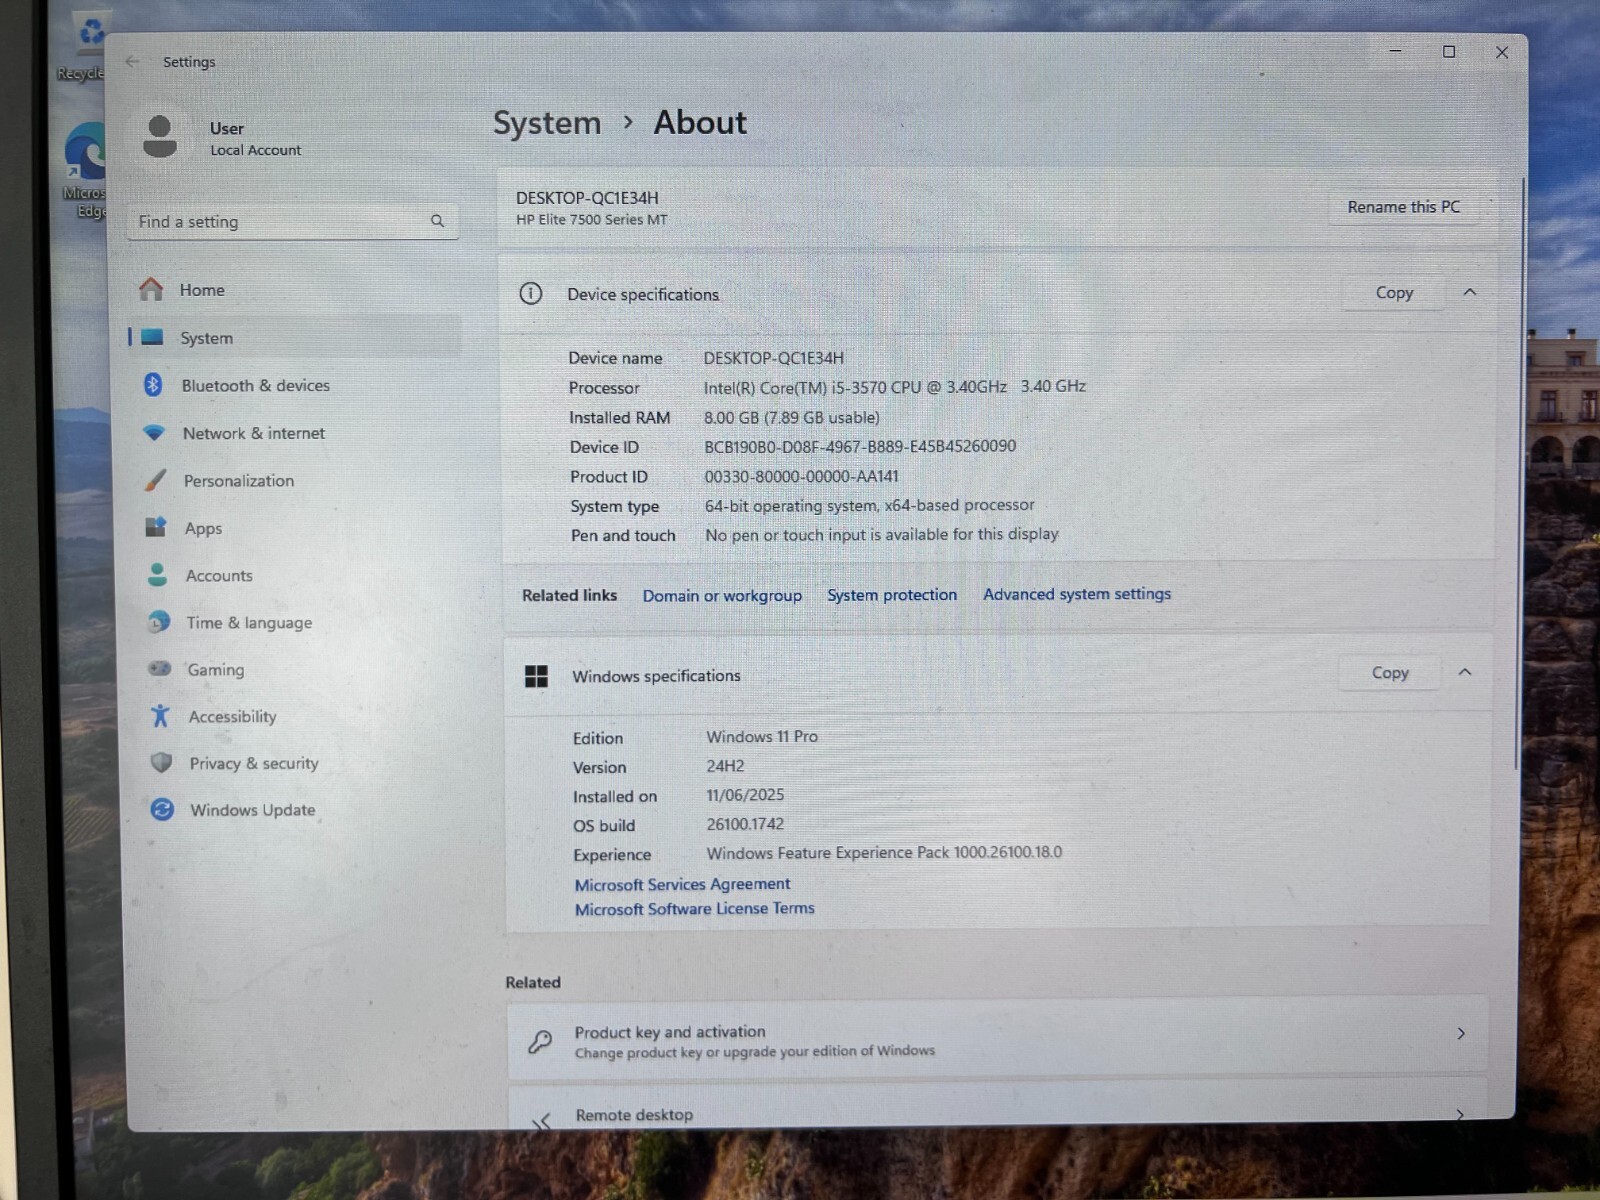
Task: Click the Windows Update sync icon
Action: tap(162, 810)
